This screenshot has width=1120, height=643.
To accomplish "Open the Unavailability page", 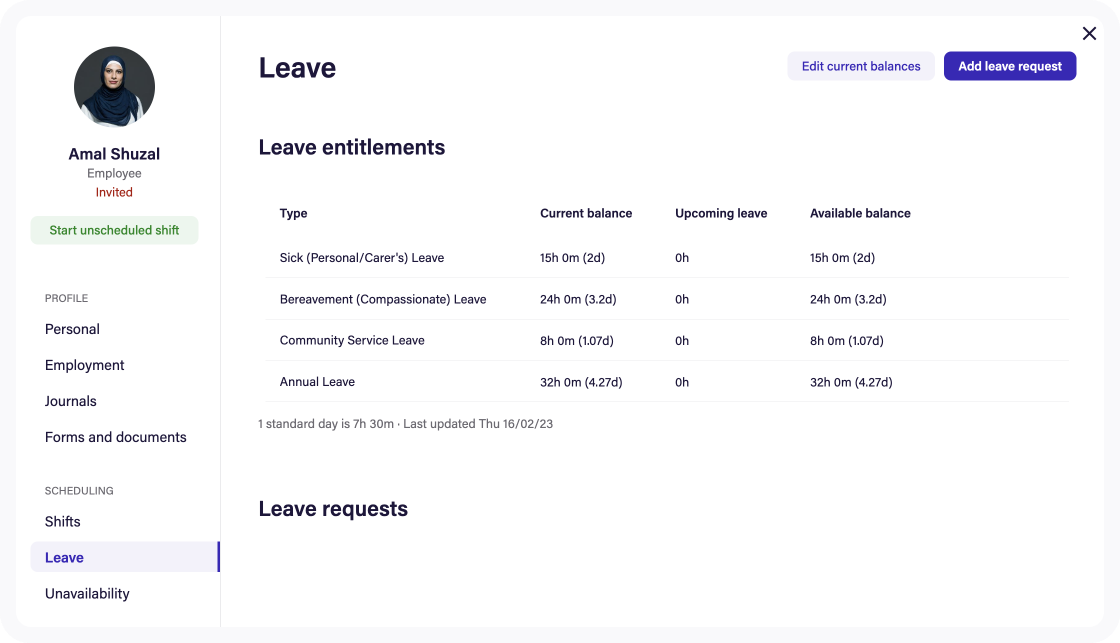I will coord(86,593).
